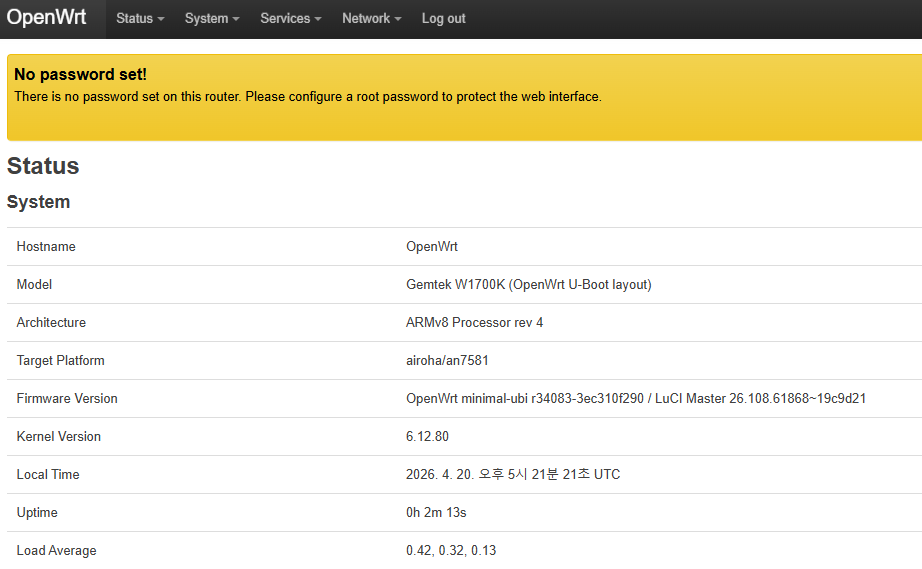Screen dimensions: 922x569
Task: Click the "Model" row label
Action: tap(34, 284)
